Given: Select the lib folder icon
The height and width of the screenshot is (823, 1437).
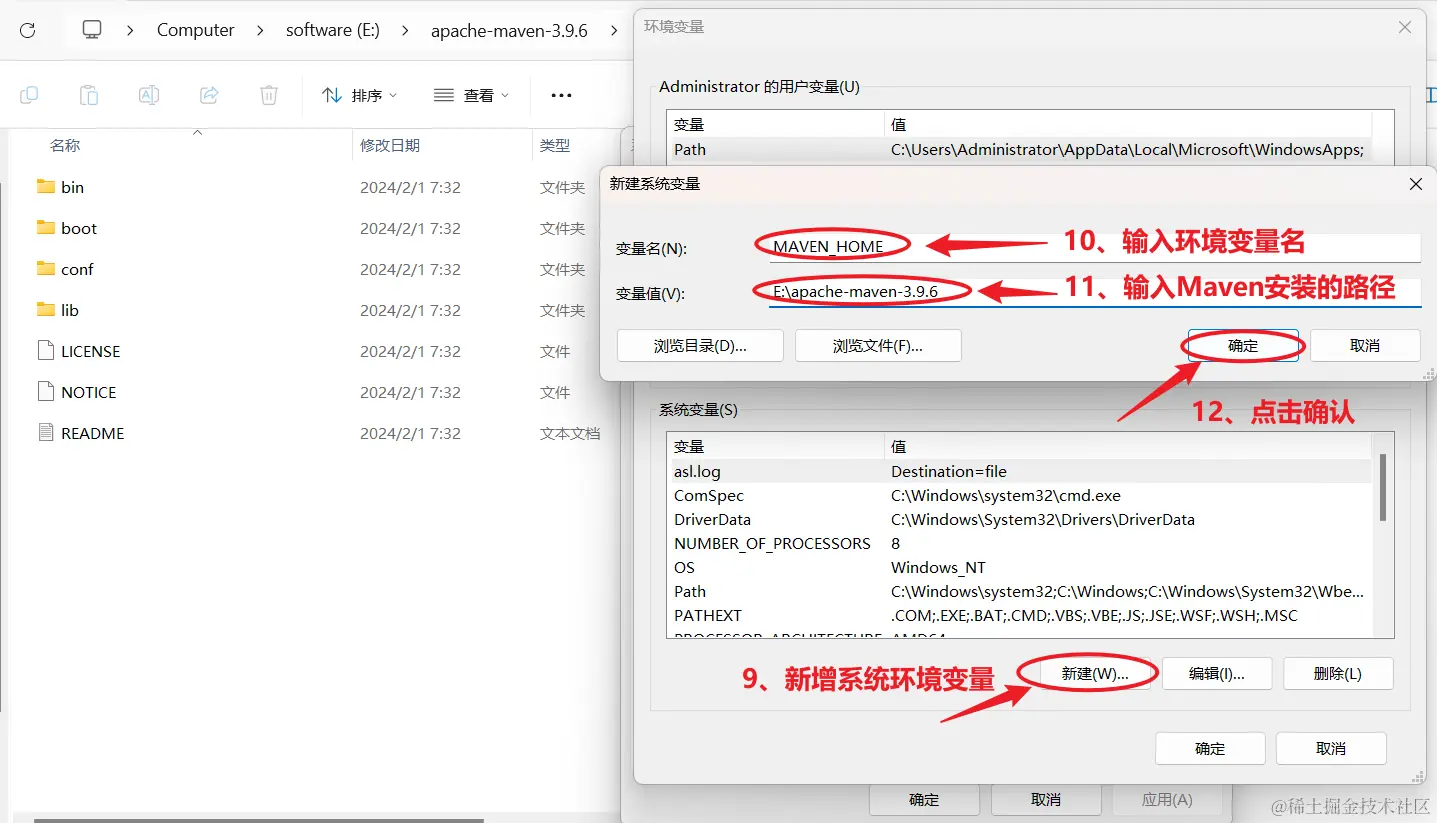Looking at the screenshot, I should click(x=46, y=309).
